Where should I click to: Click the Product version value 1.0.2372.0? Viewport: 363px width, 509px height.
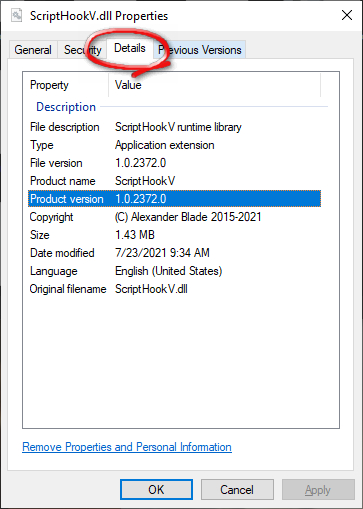[140, 199]
